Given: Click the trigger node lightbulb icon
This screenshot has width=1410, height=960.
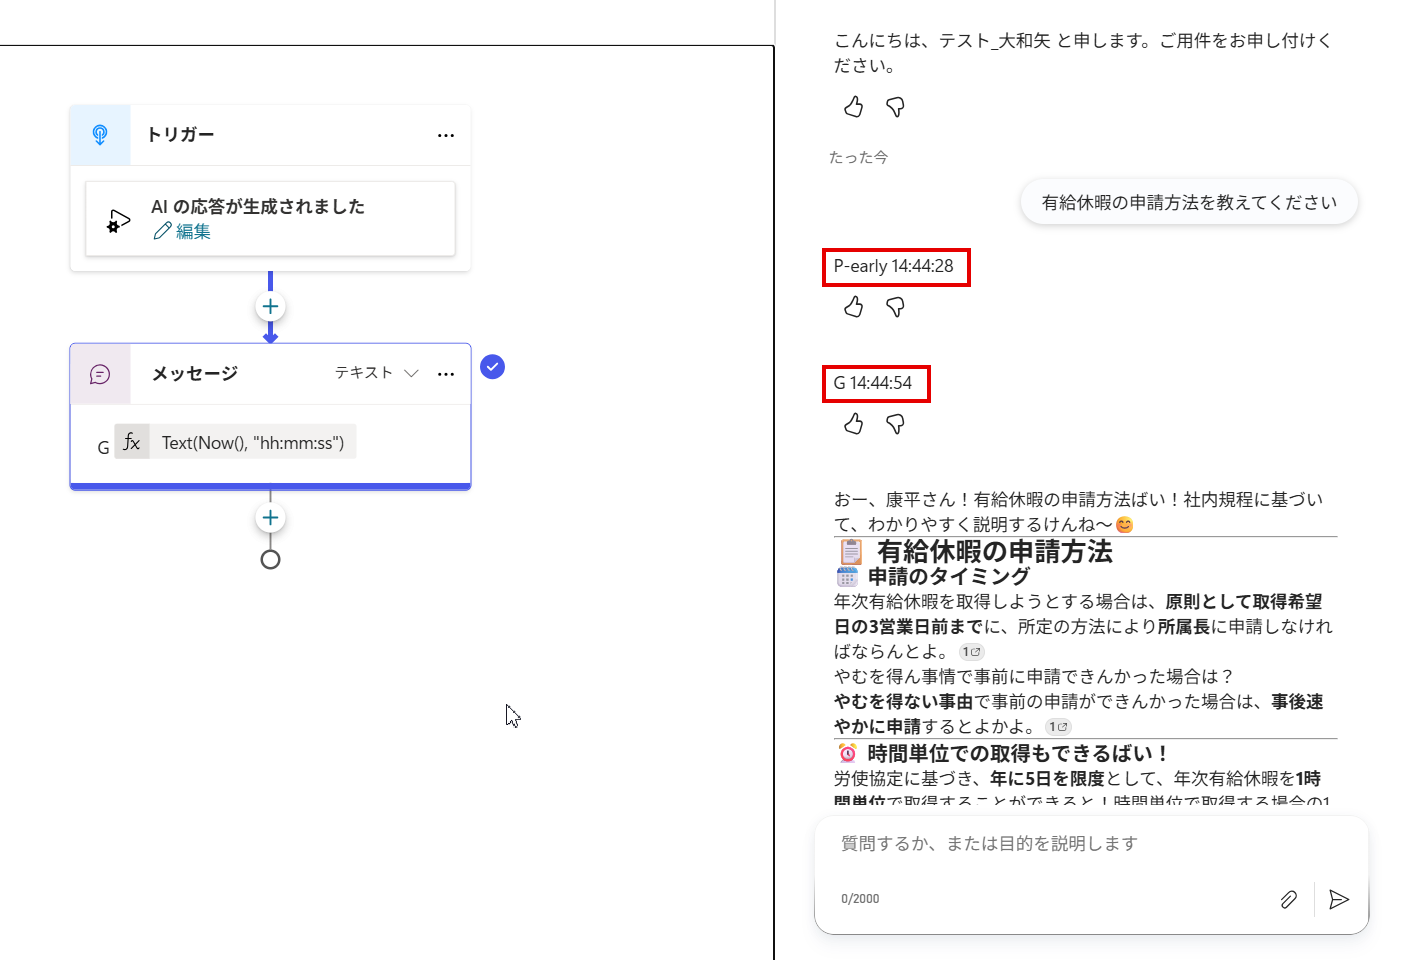Looking at the screenshot, I should pos(100,135).
